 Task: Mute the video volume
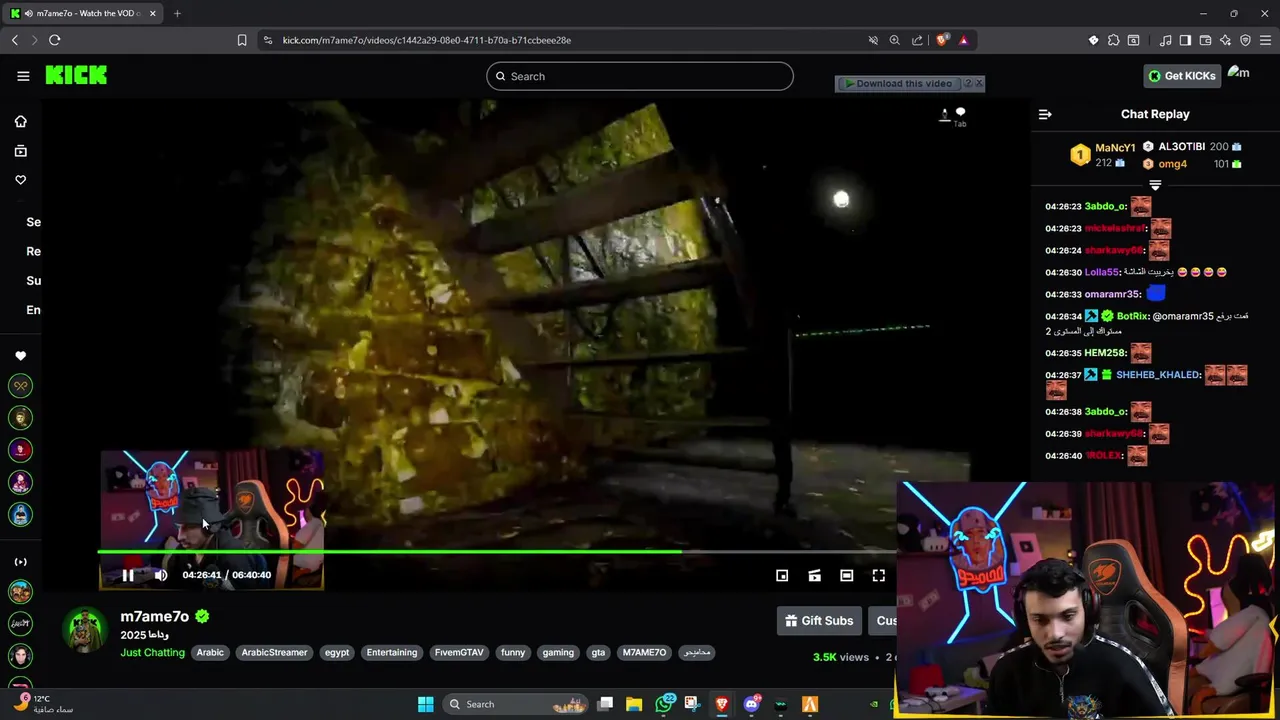(161, 575)
